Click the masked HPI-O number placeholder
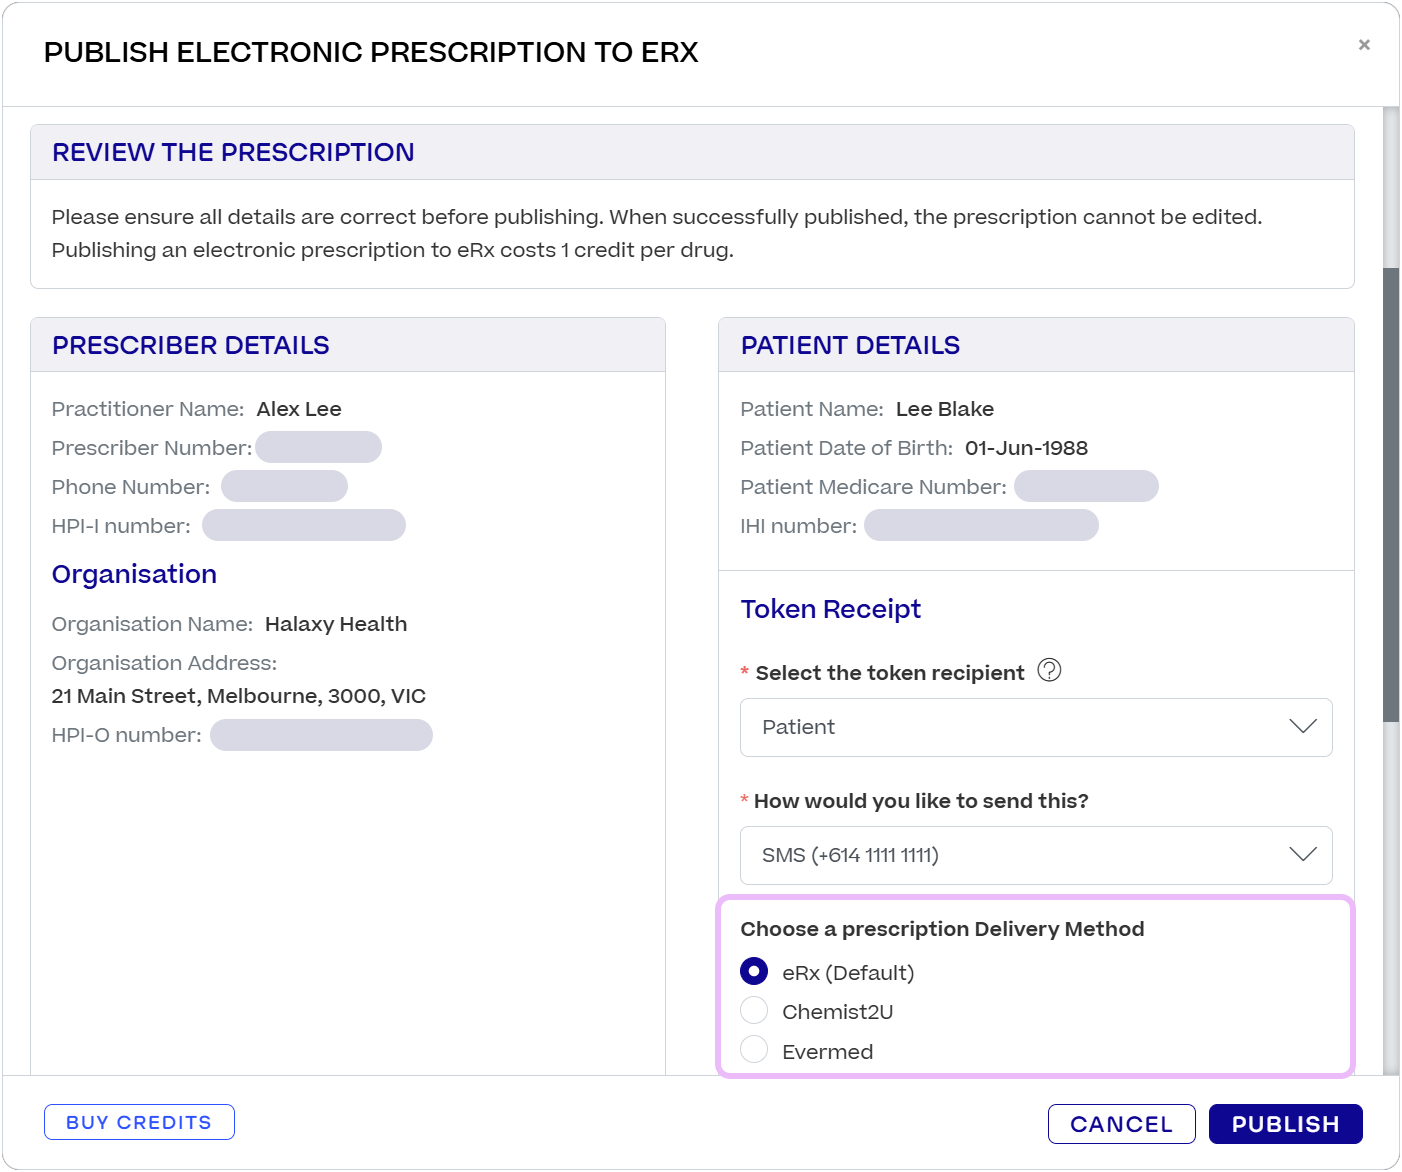Viewport: 1402px width, 1172px height. (x=321, y=734)
